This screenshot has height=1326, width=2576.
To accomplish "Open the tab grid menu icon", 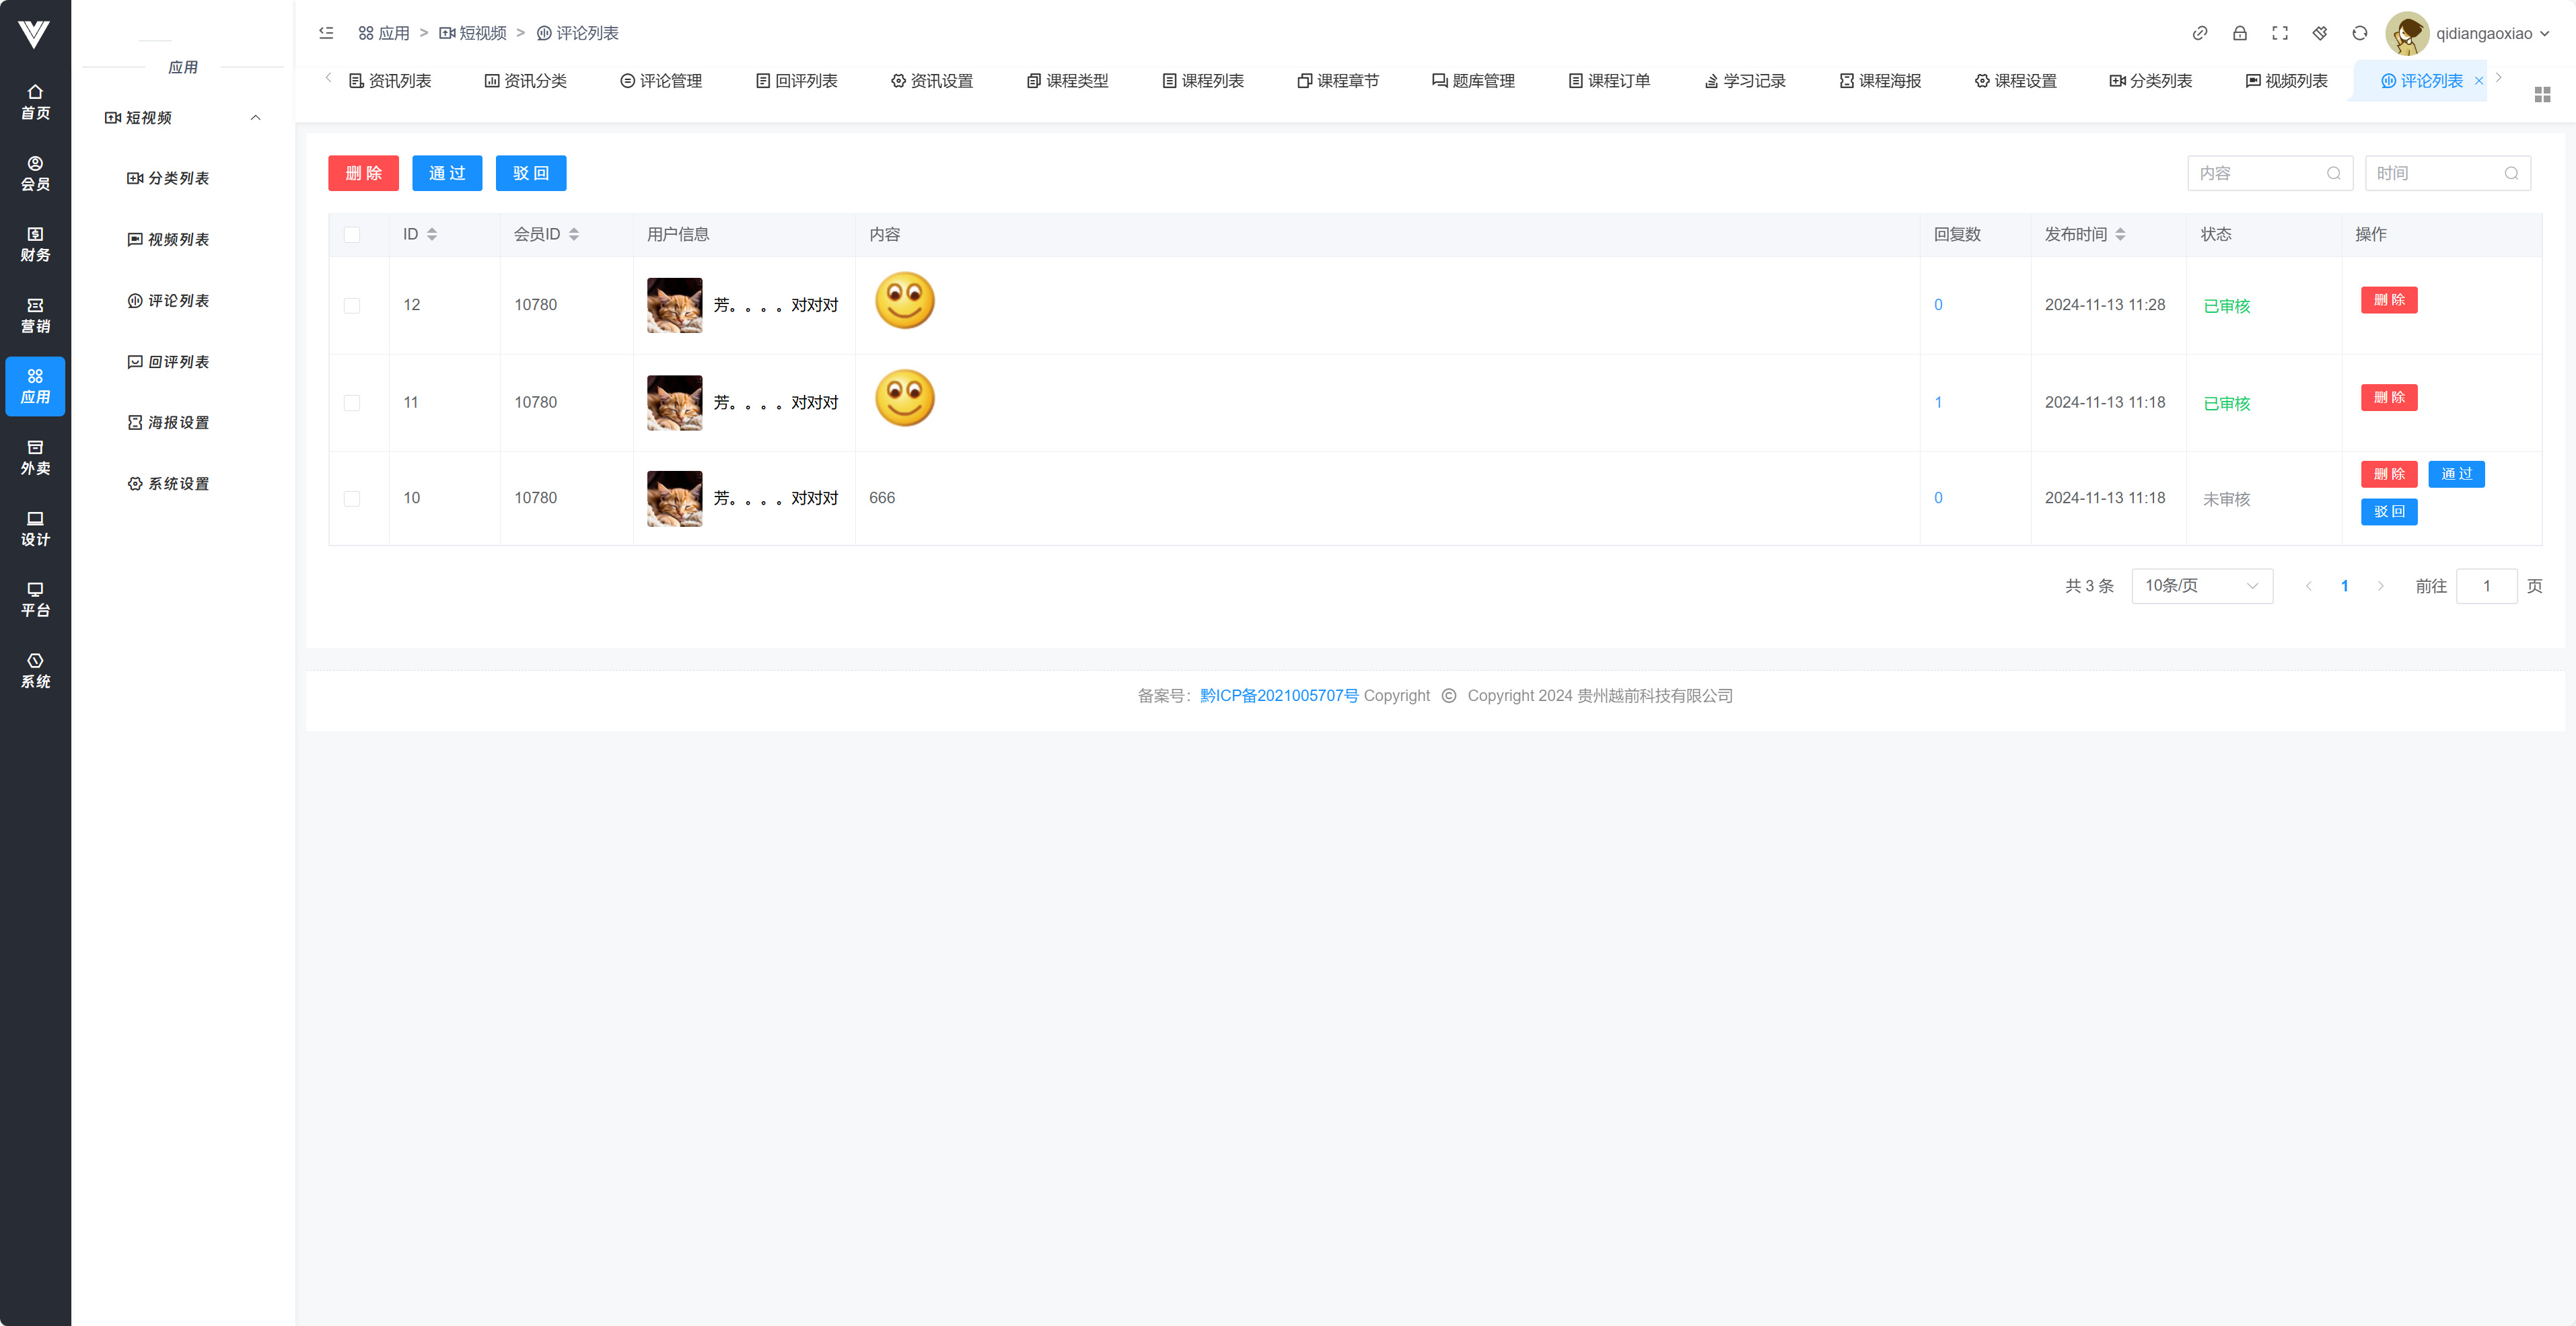I will click(2542, 94).
